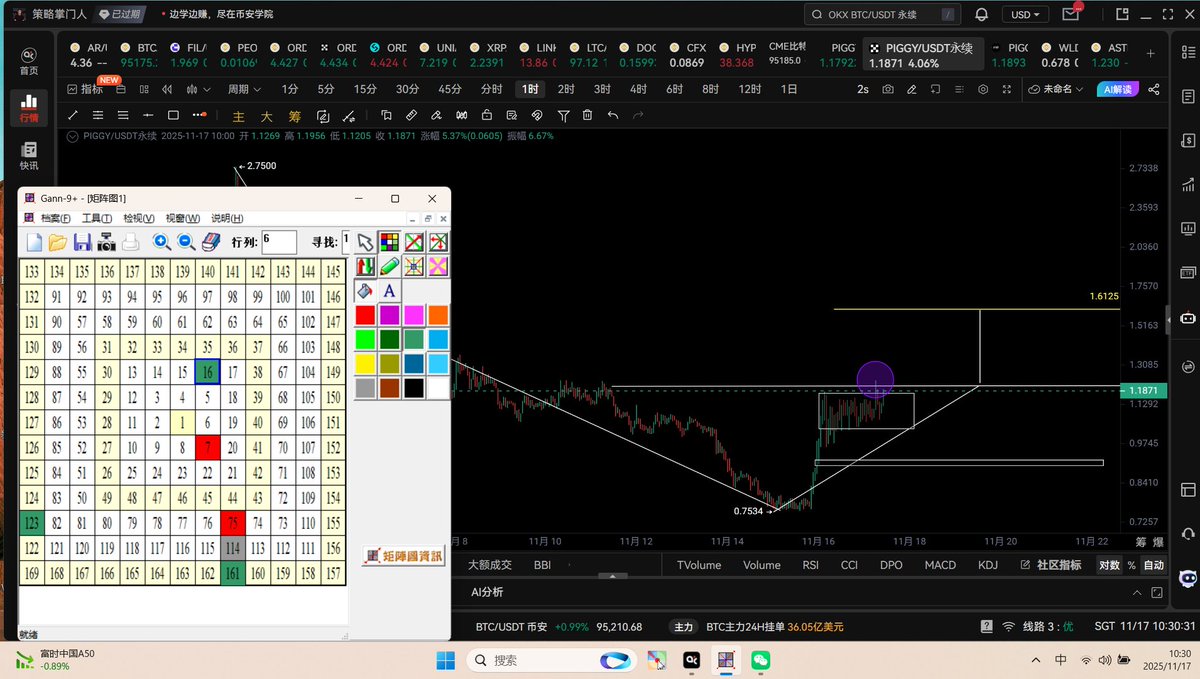1200x679 pixels.
Task: Toggle the % percent scale
Action: coord(1132,565)
